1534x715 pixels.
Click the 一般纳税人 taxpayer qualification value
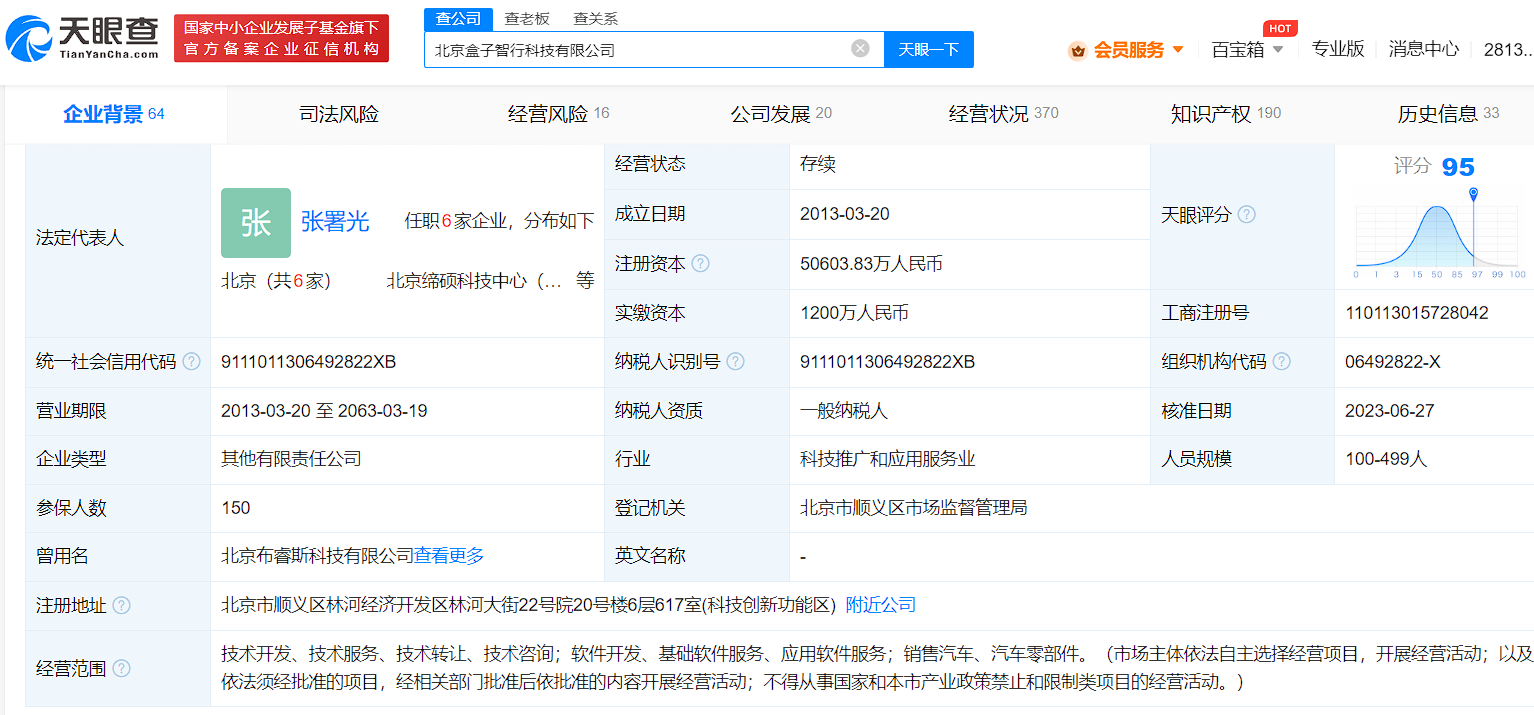pyautogui.click(x=844, y=411)
